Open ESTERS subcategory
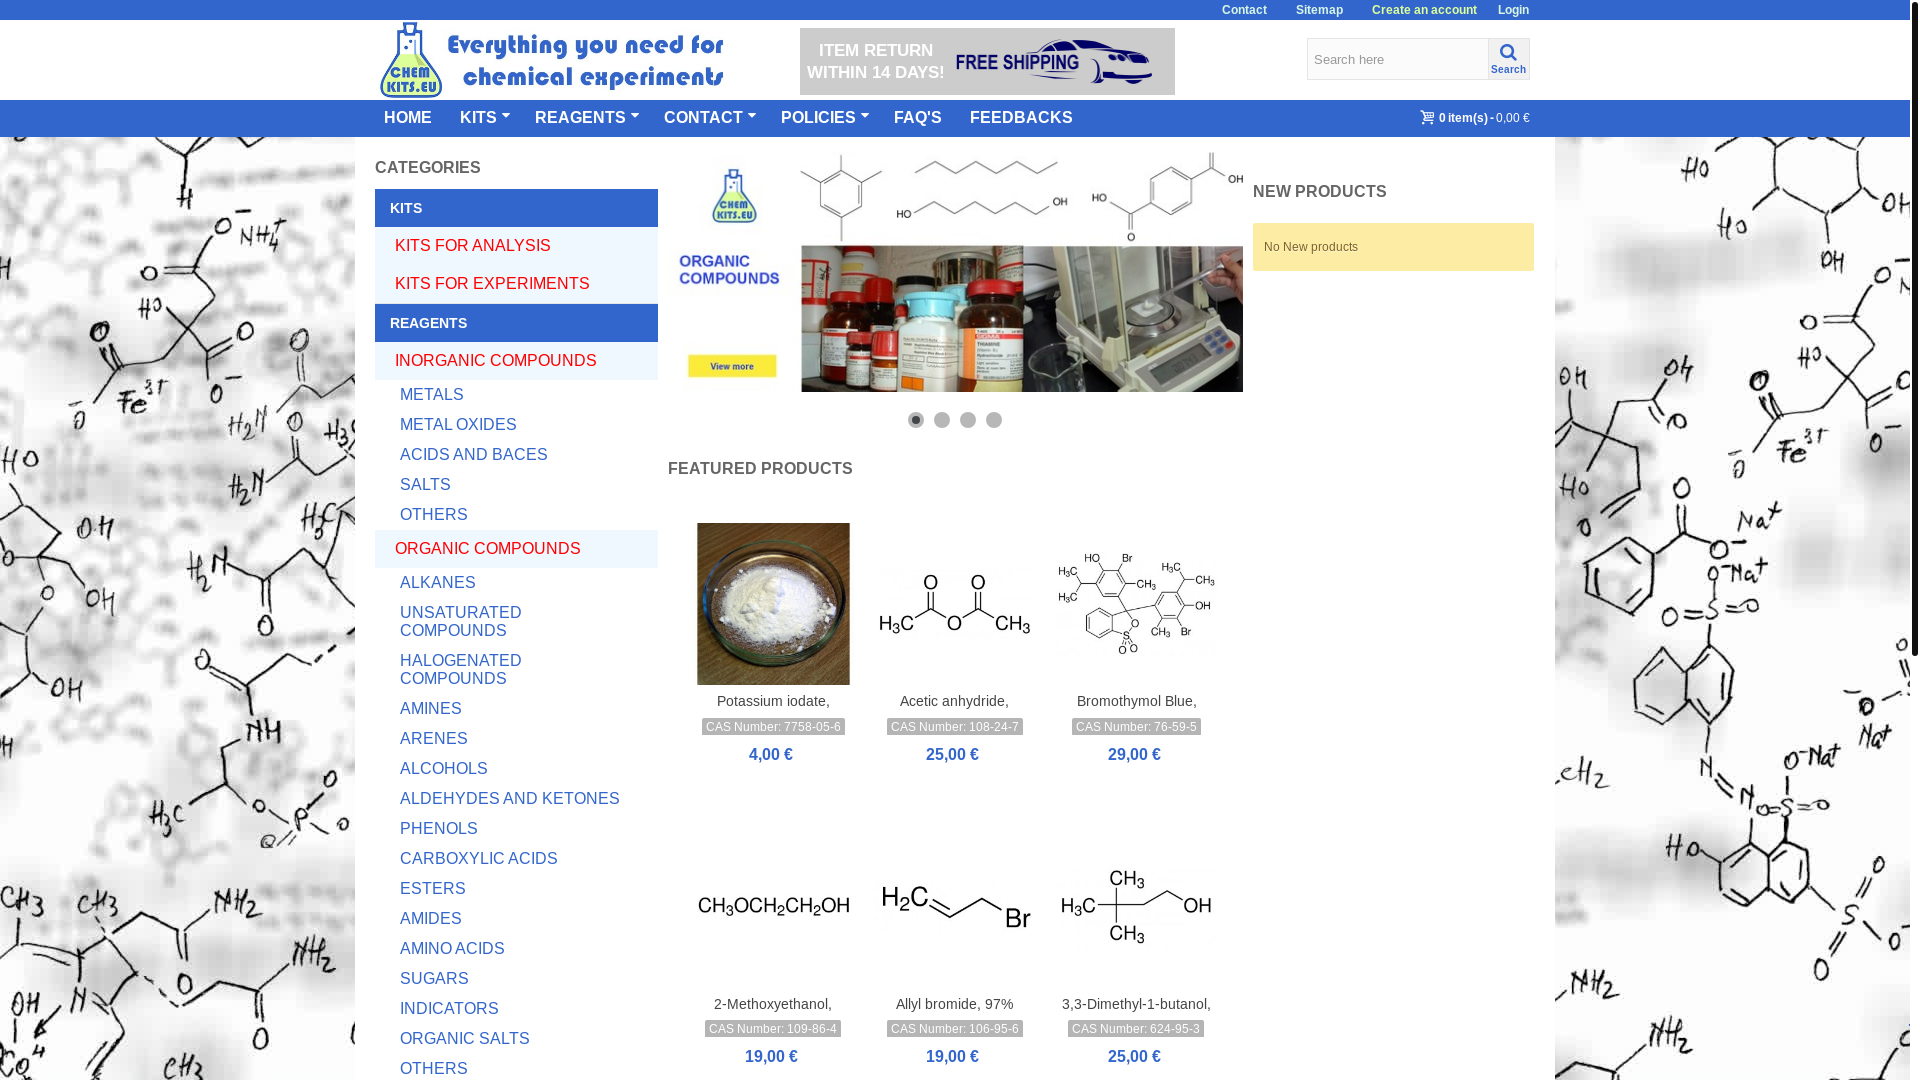1920x1080 pixels. [x=433, y=889]
